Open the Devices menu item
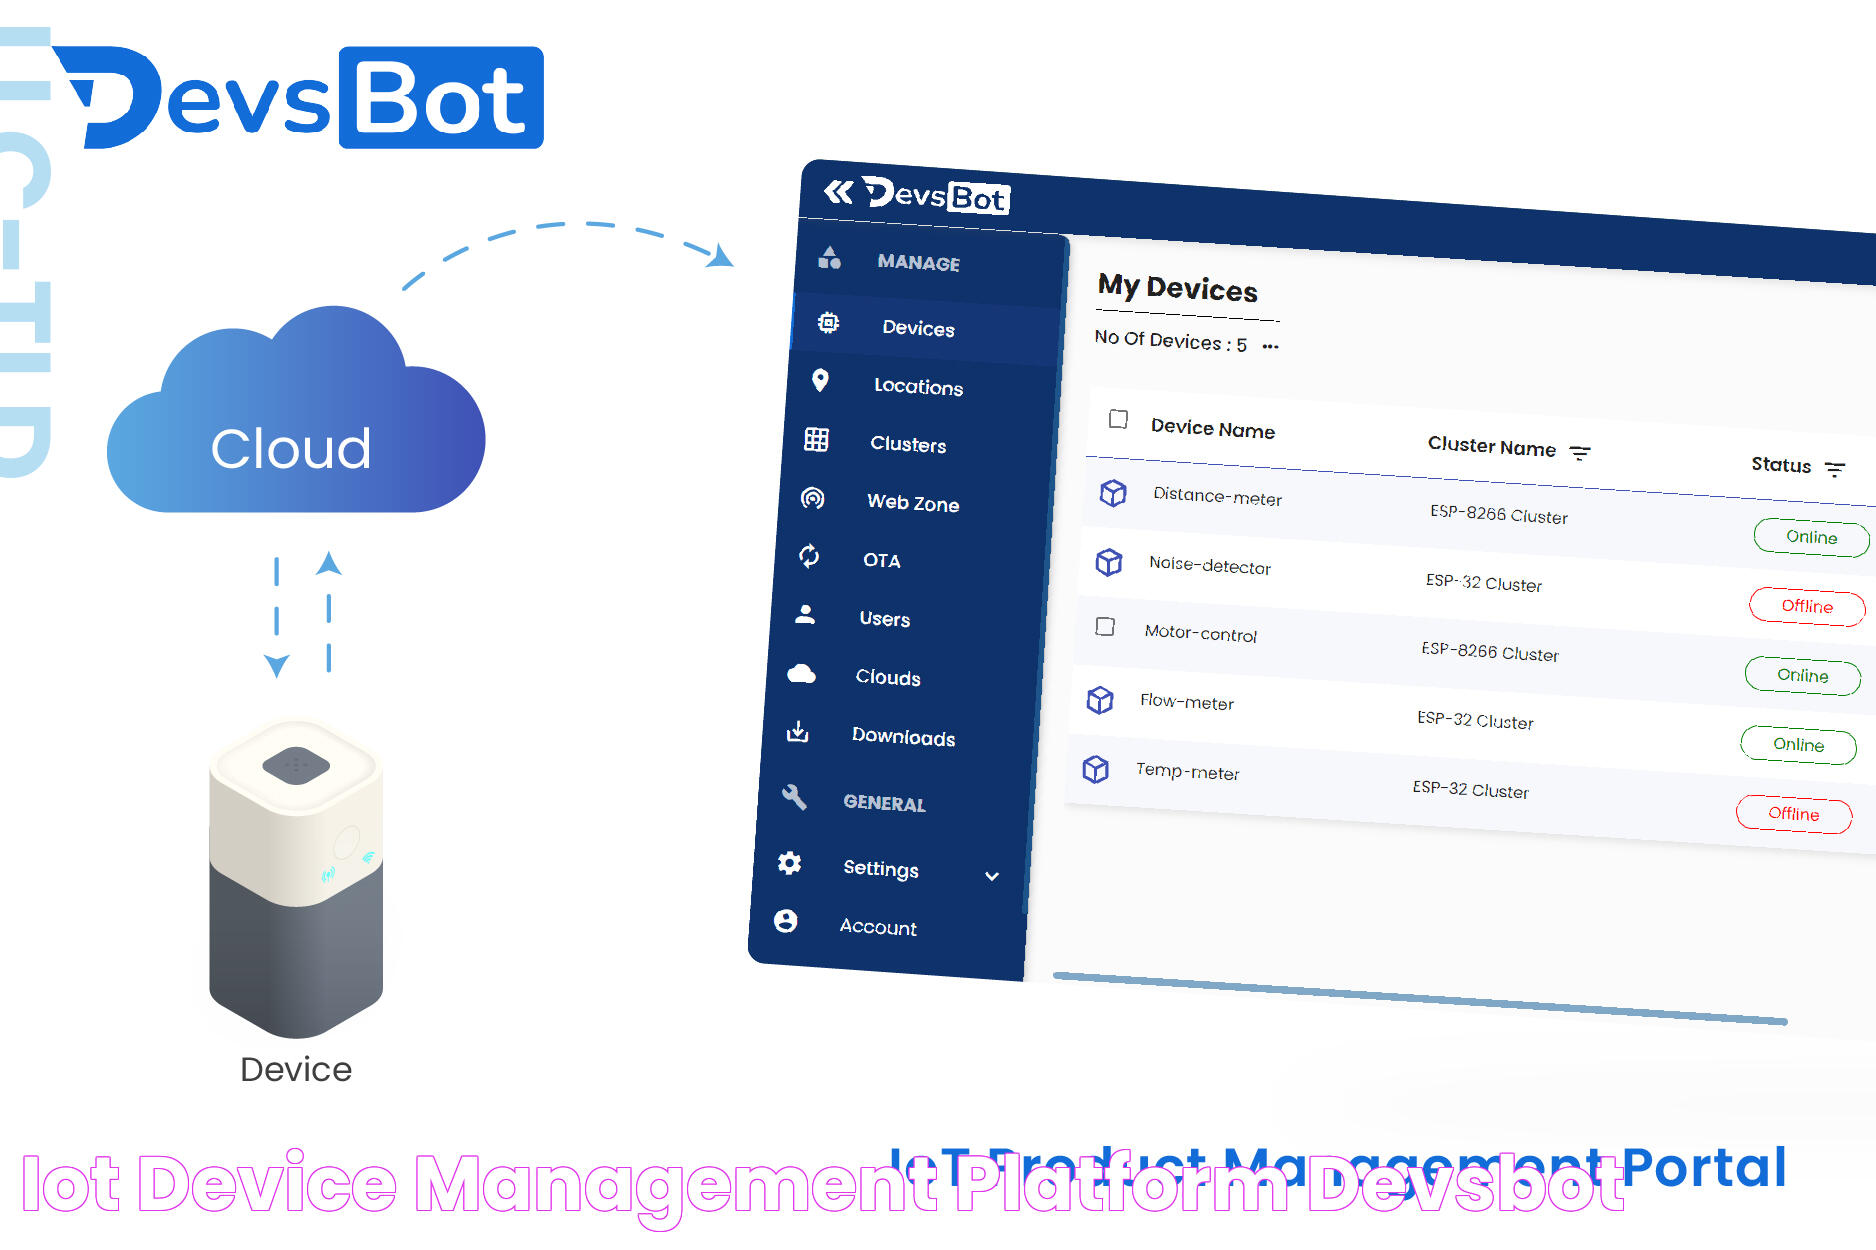Viewport: 1876px width, 1250px height. tap(918, 328)
